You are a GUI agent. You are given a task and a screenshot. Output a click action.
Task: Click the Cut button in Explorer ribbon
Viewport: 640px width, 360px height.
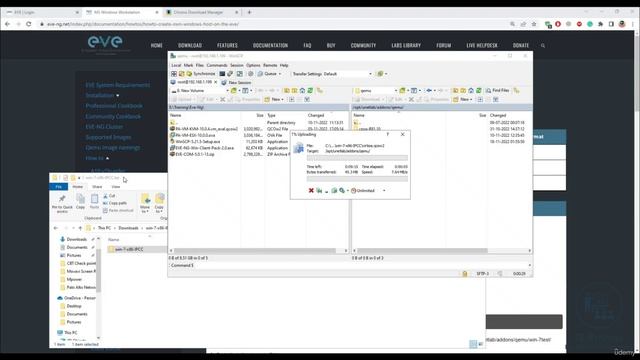(x=109, y=196)
